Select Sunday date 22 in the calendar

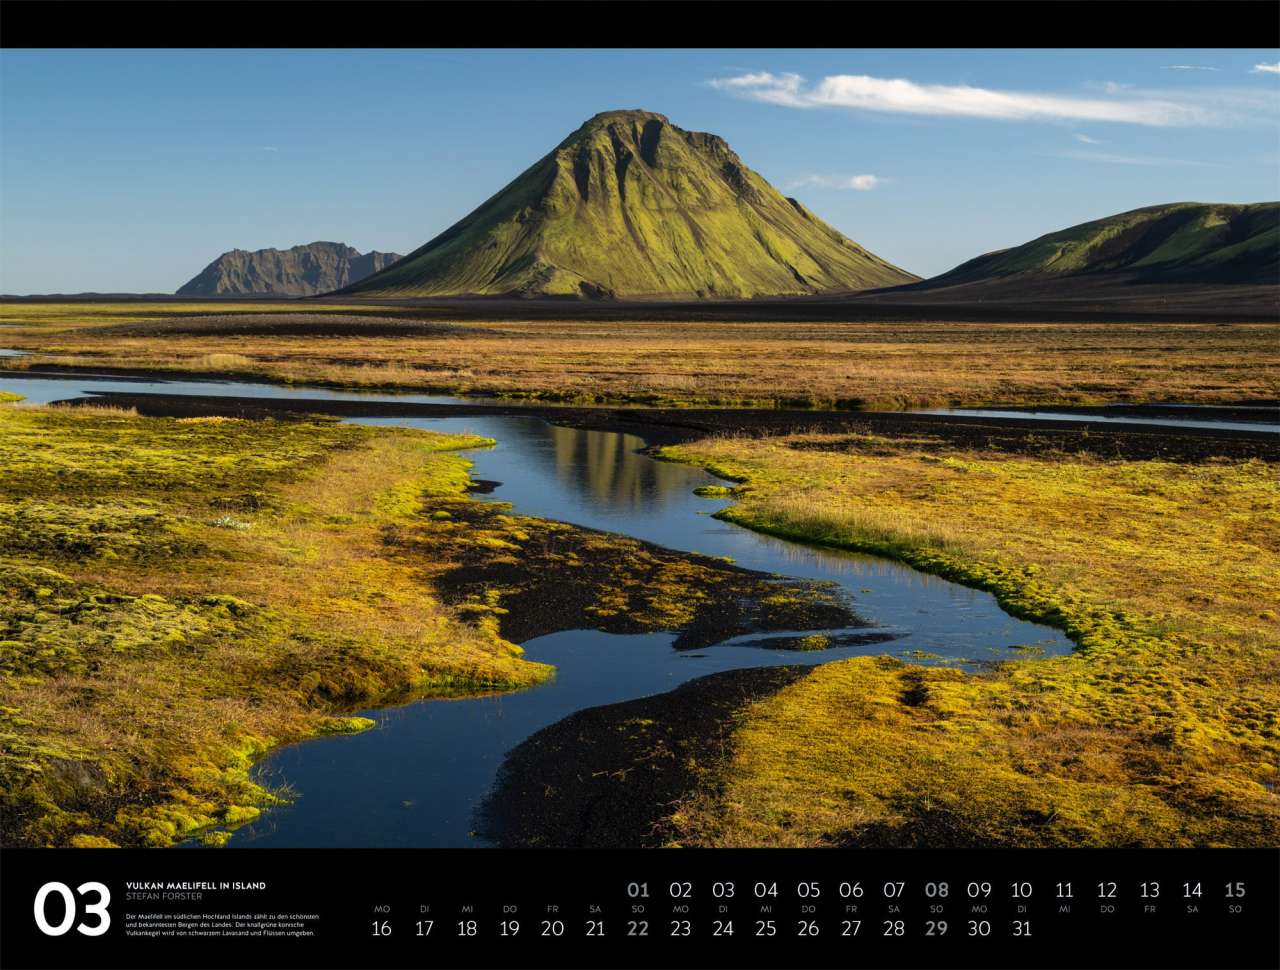638,928
